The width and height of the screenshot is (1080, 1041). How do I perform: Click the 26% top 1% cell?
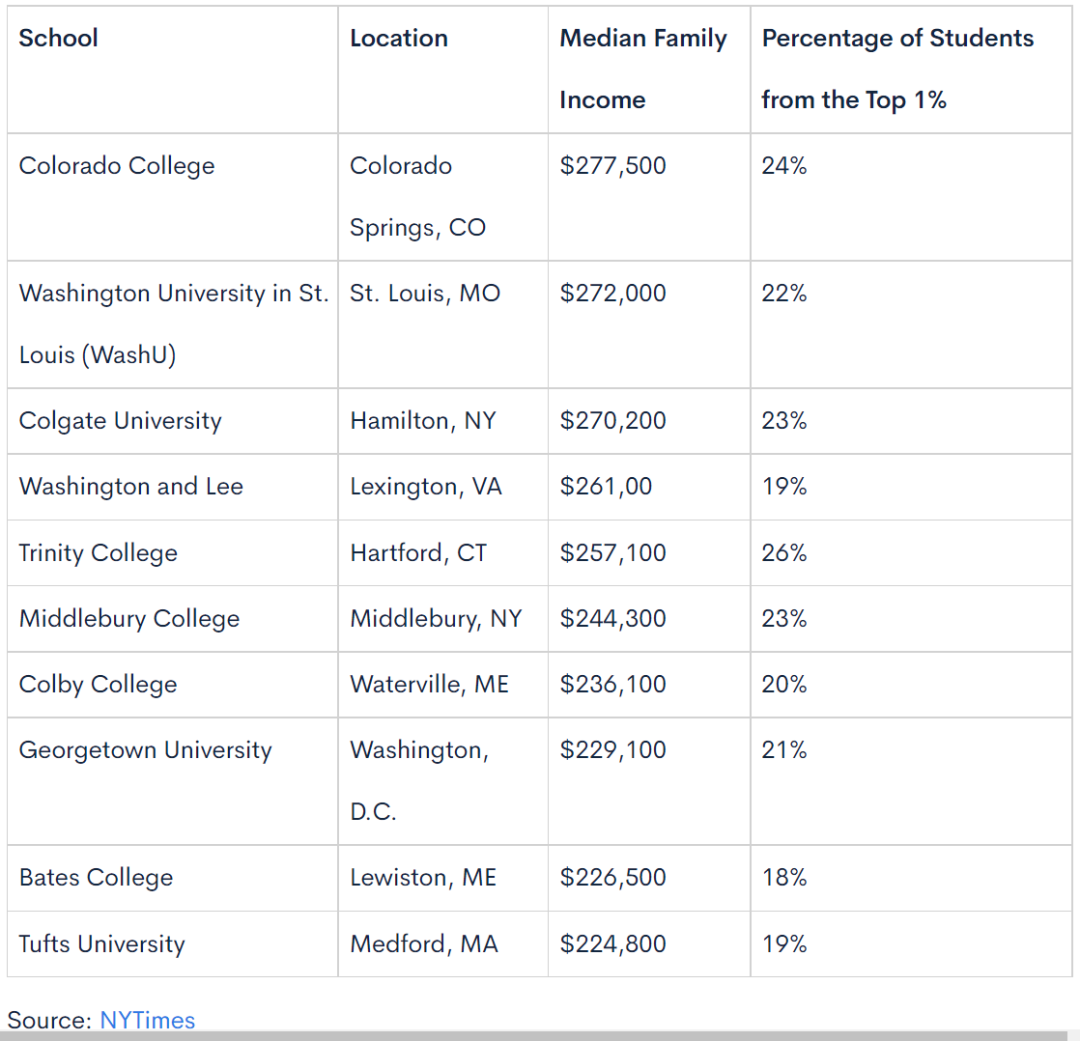(784, 553)
